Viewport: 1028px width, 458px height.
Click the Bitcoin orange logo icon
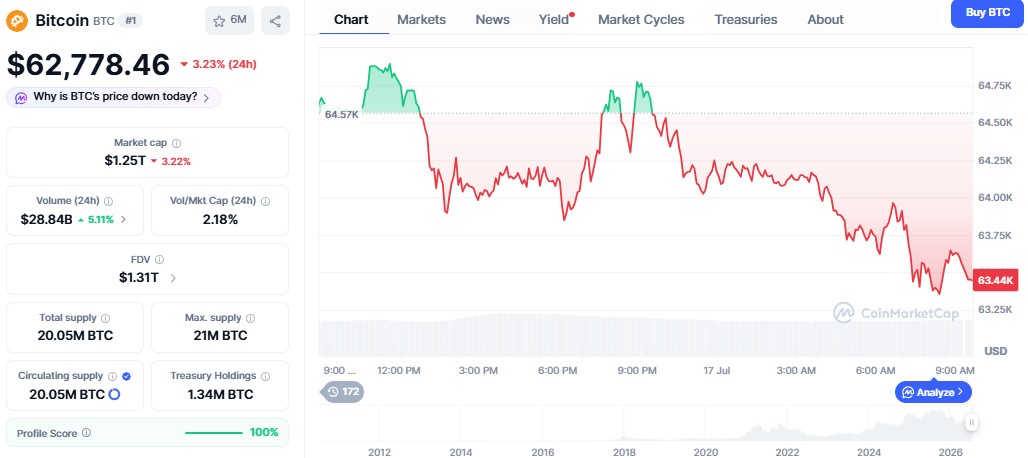(17, 21)
